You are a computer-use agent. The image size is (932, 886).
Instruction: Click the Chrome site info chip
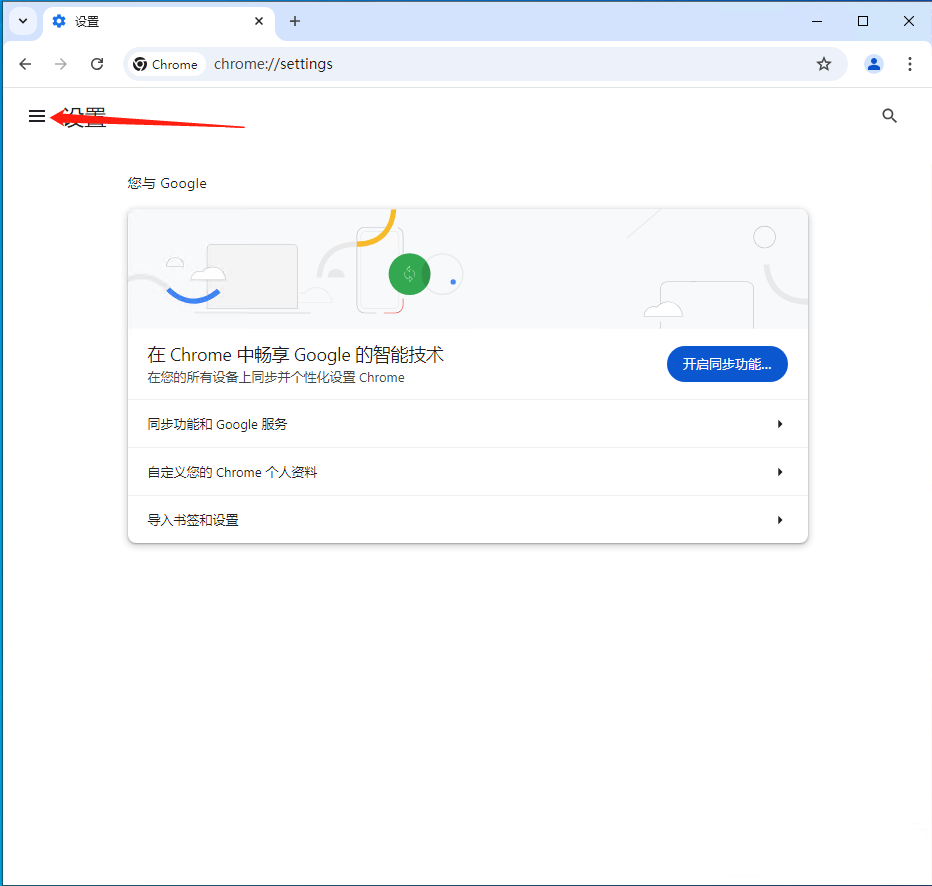165,64
